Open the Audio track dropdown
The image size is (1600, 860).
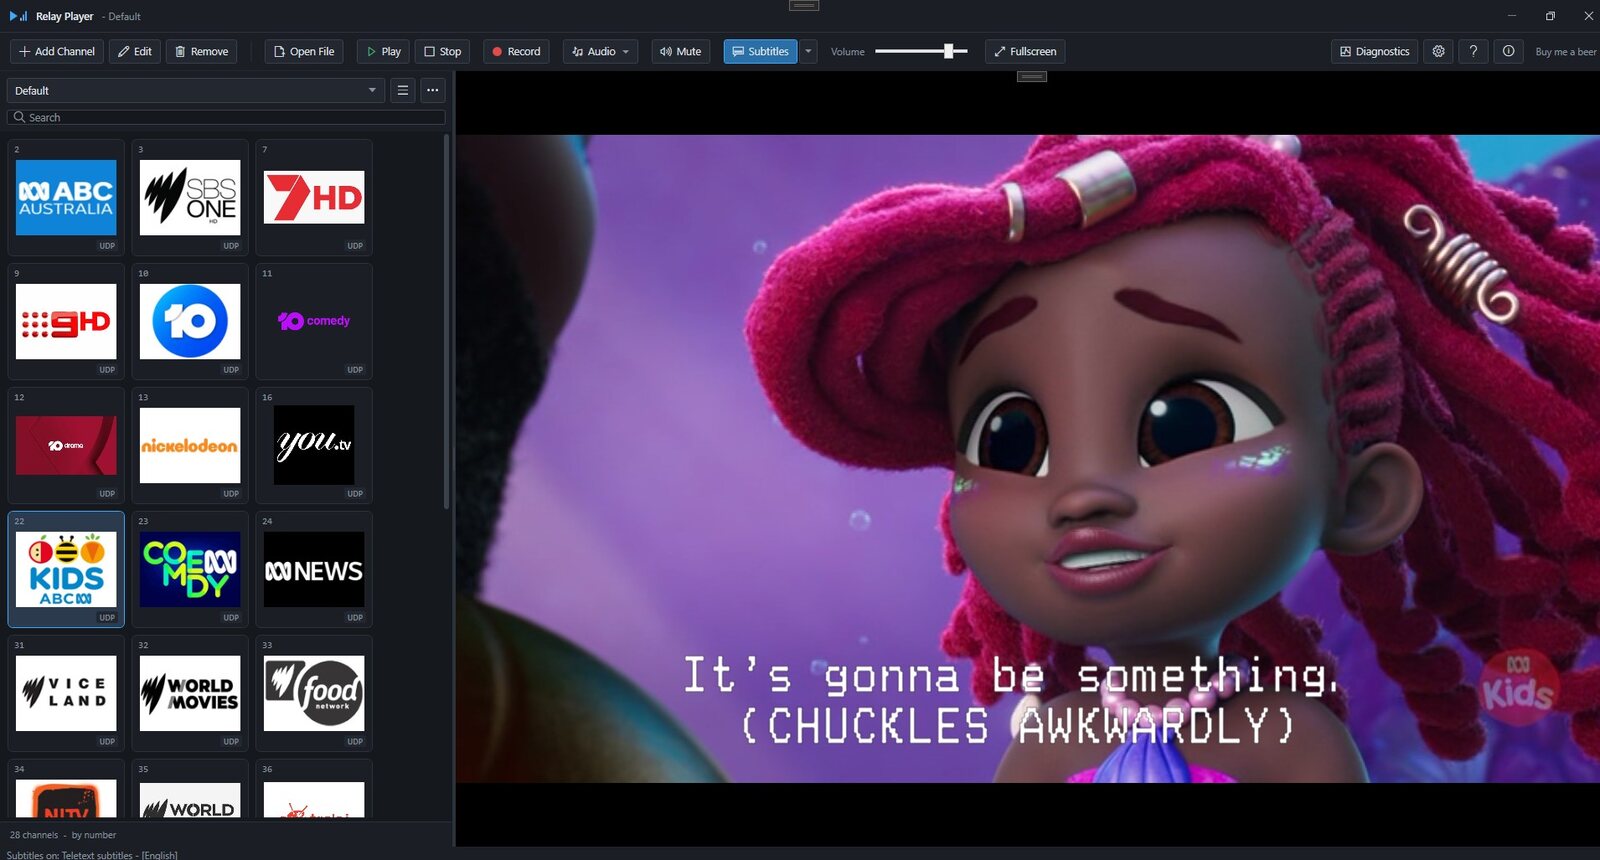[600, 51]
